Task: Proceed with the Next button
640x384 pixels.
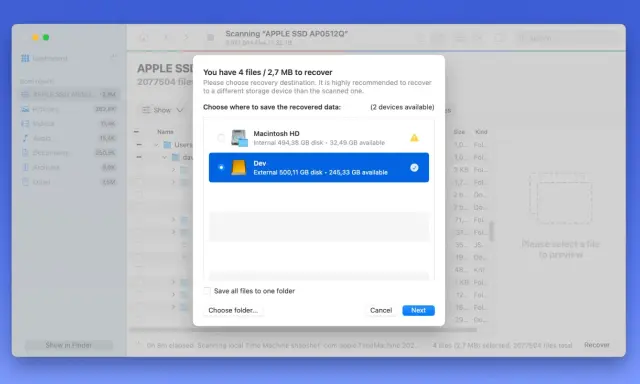Action: [x=418, y=310]
